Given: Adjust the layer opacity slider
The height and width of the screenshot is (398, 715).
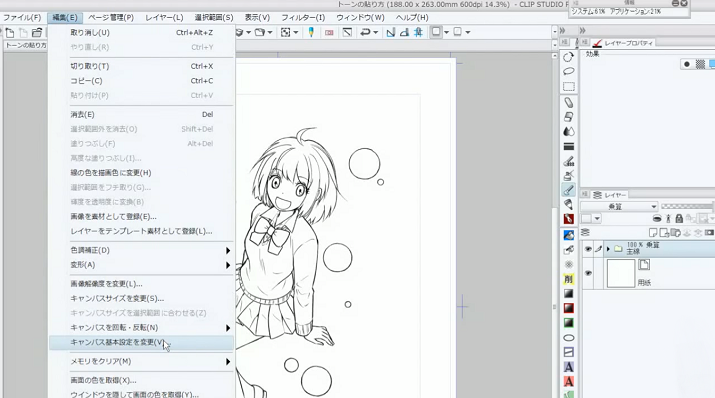Looking at the screenshot, I should 688,207.
